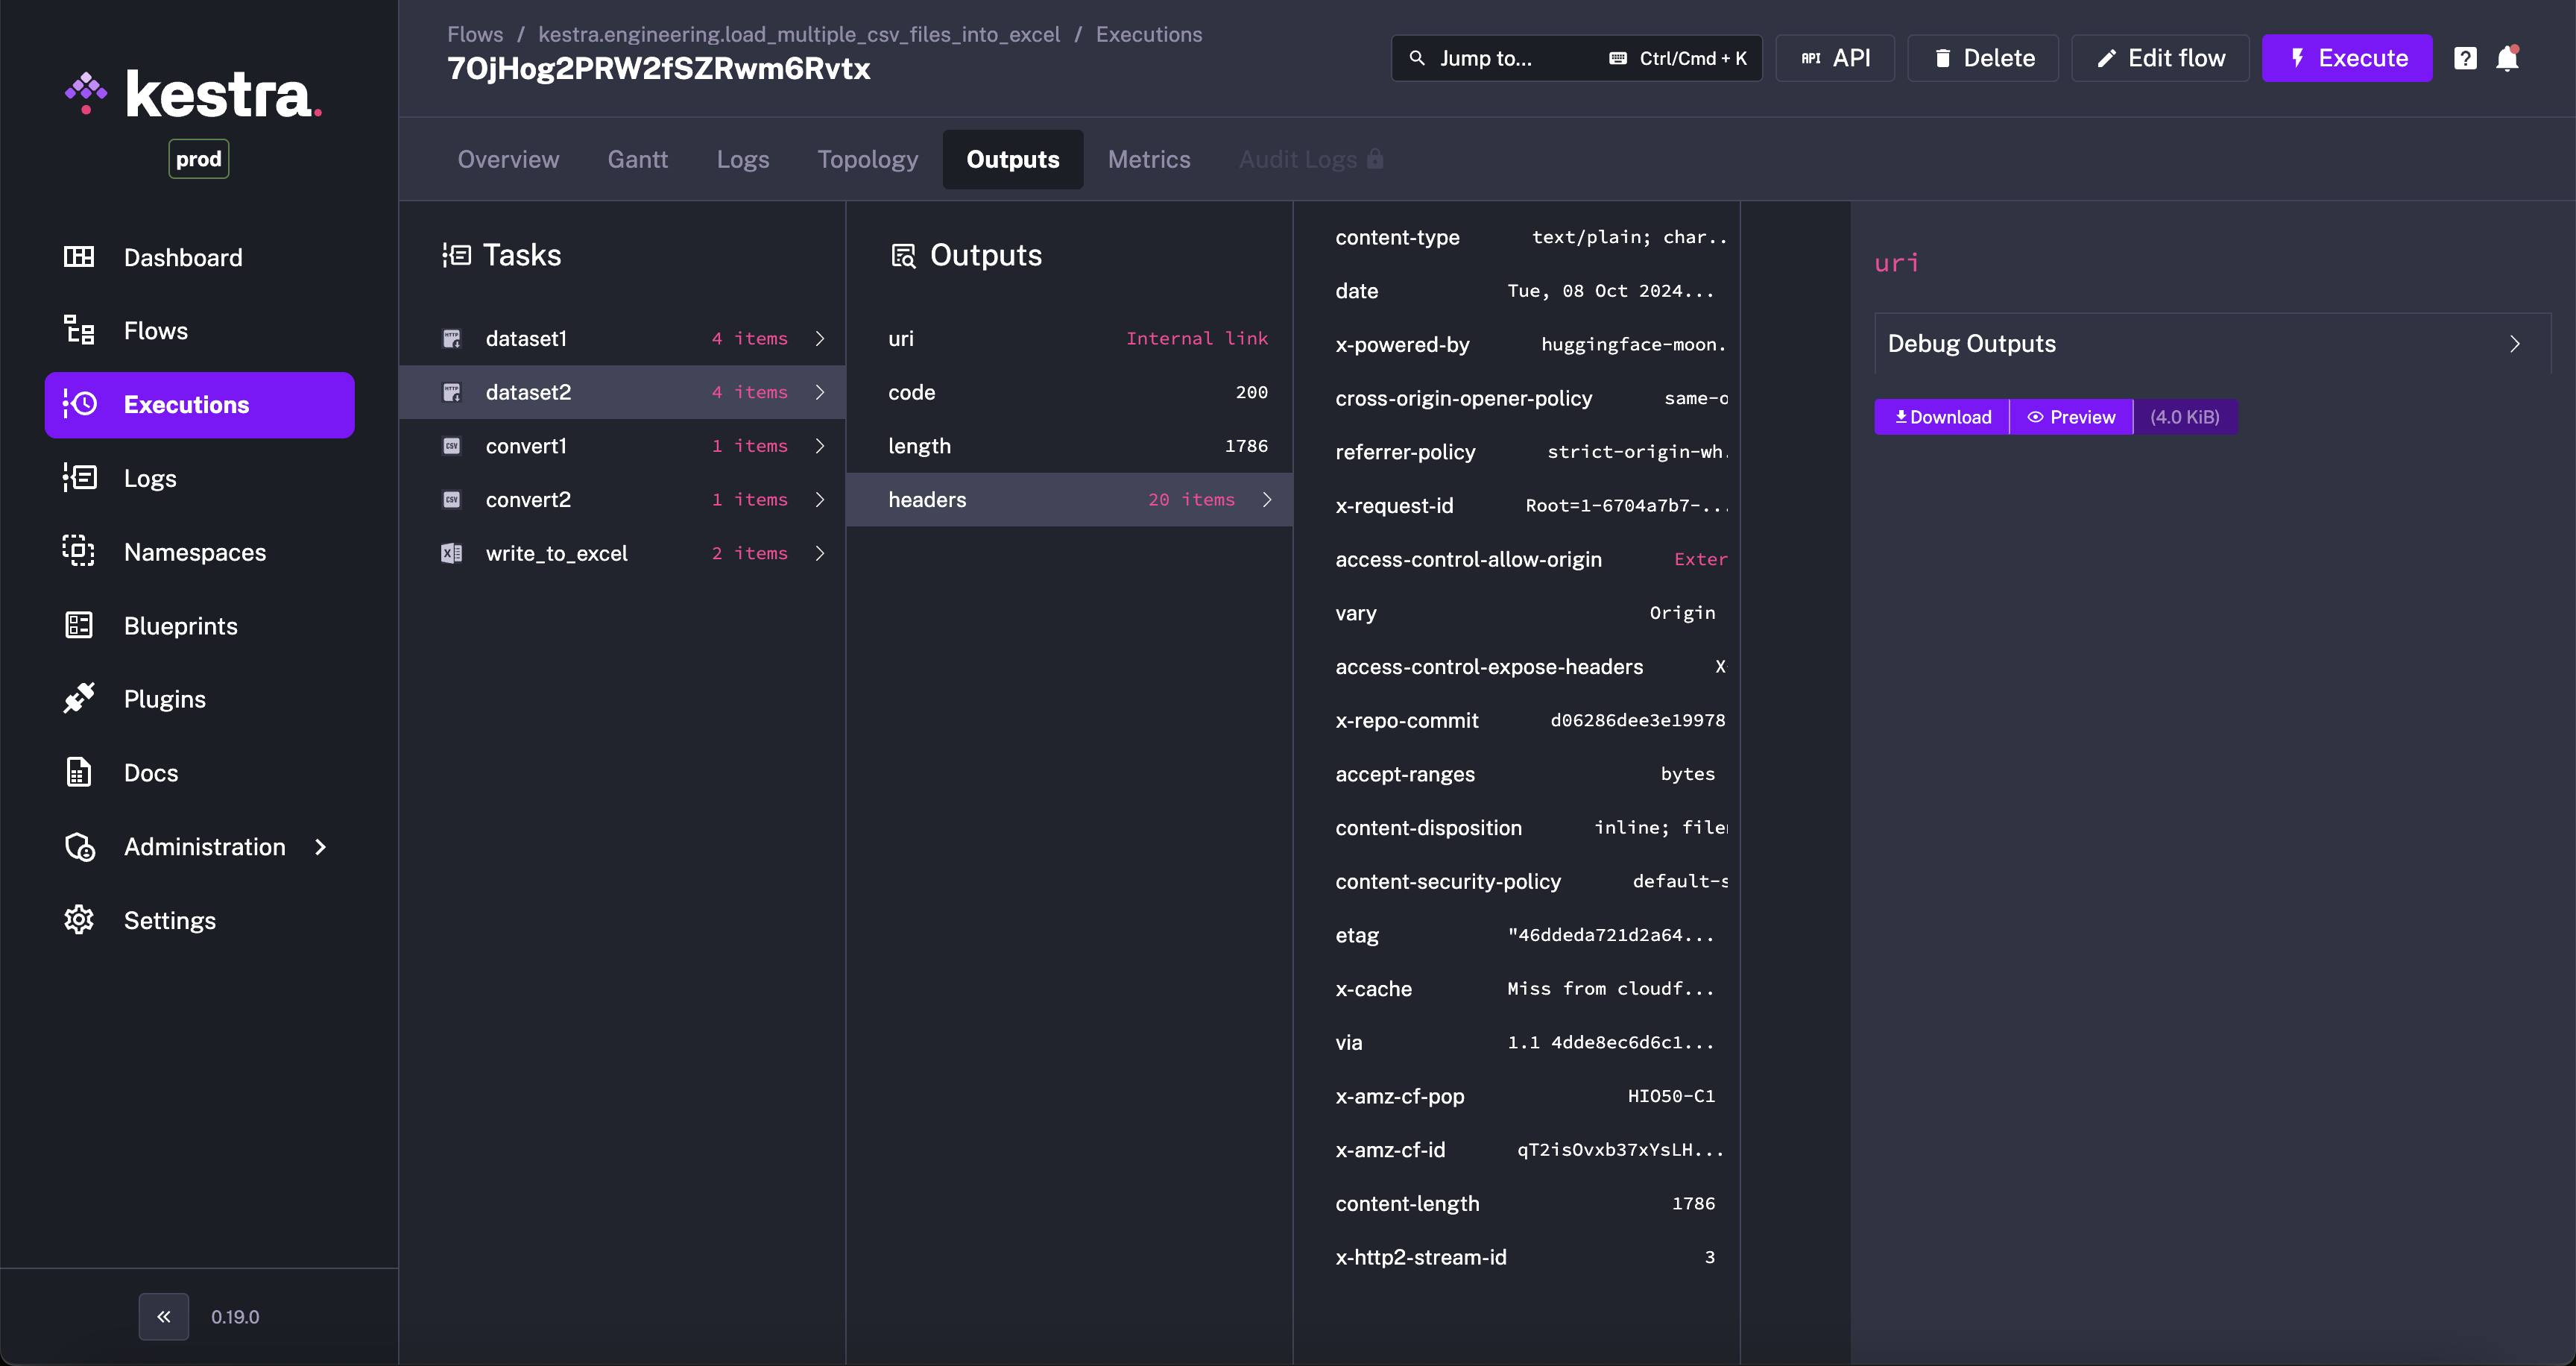The width and height of the screenshot is (2576, 1366).
Task: Open the notifications bell
Action: tap(2508, 58)
